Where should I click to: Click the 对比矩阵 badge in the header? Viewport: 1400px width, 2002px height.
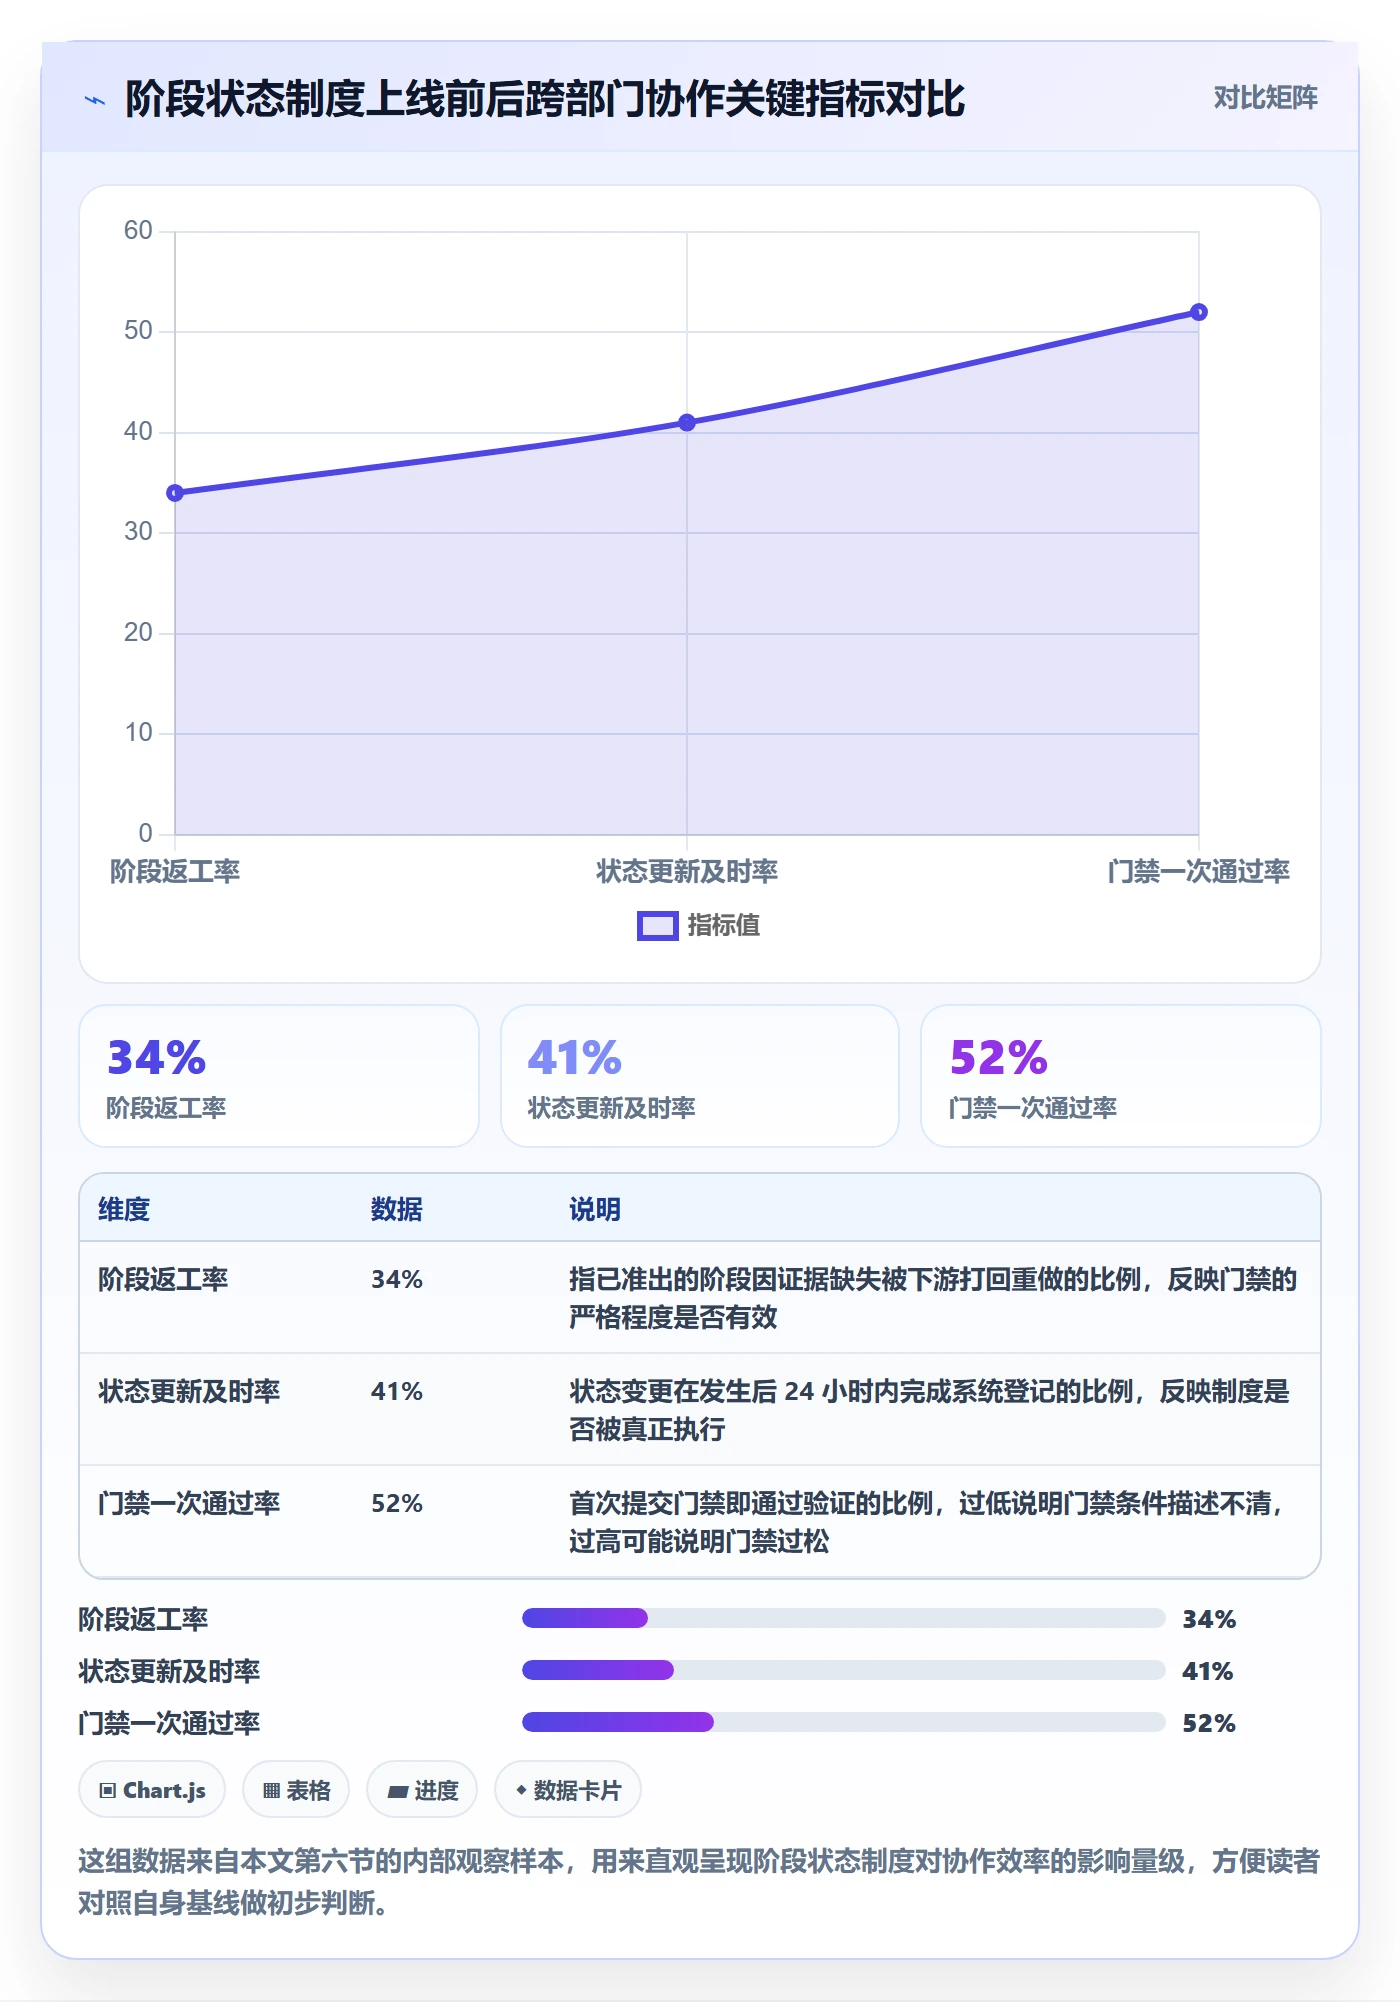click(1265, 98)
